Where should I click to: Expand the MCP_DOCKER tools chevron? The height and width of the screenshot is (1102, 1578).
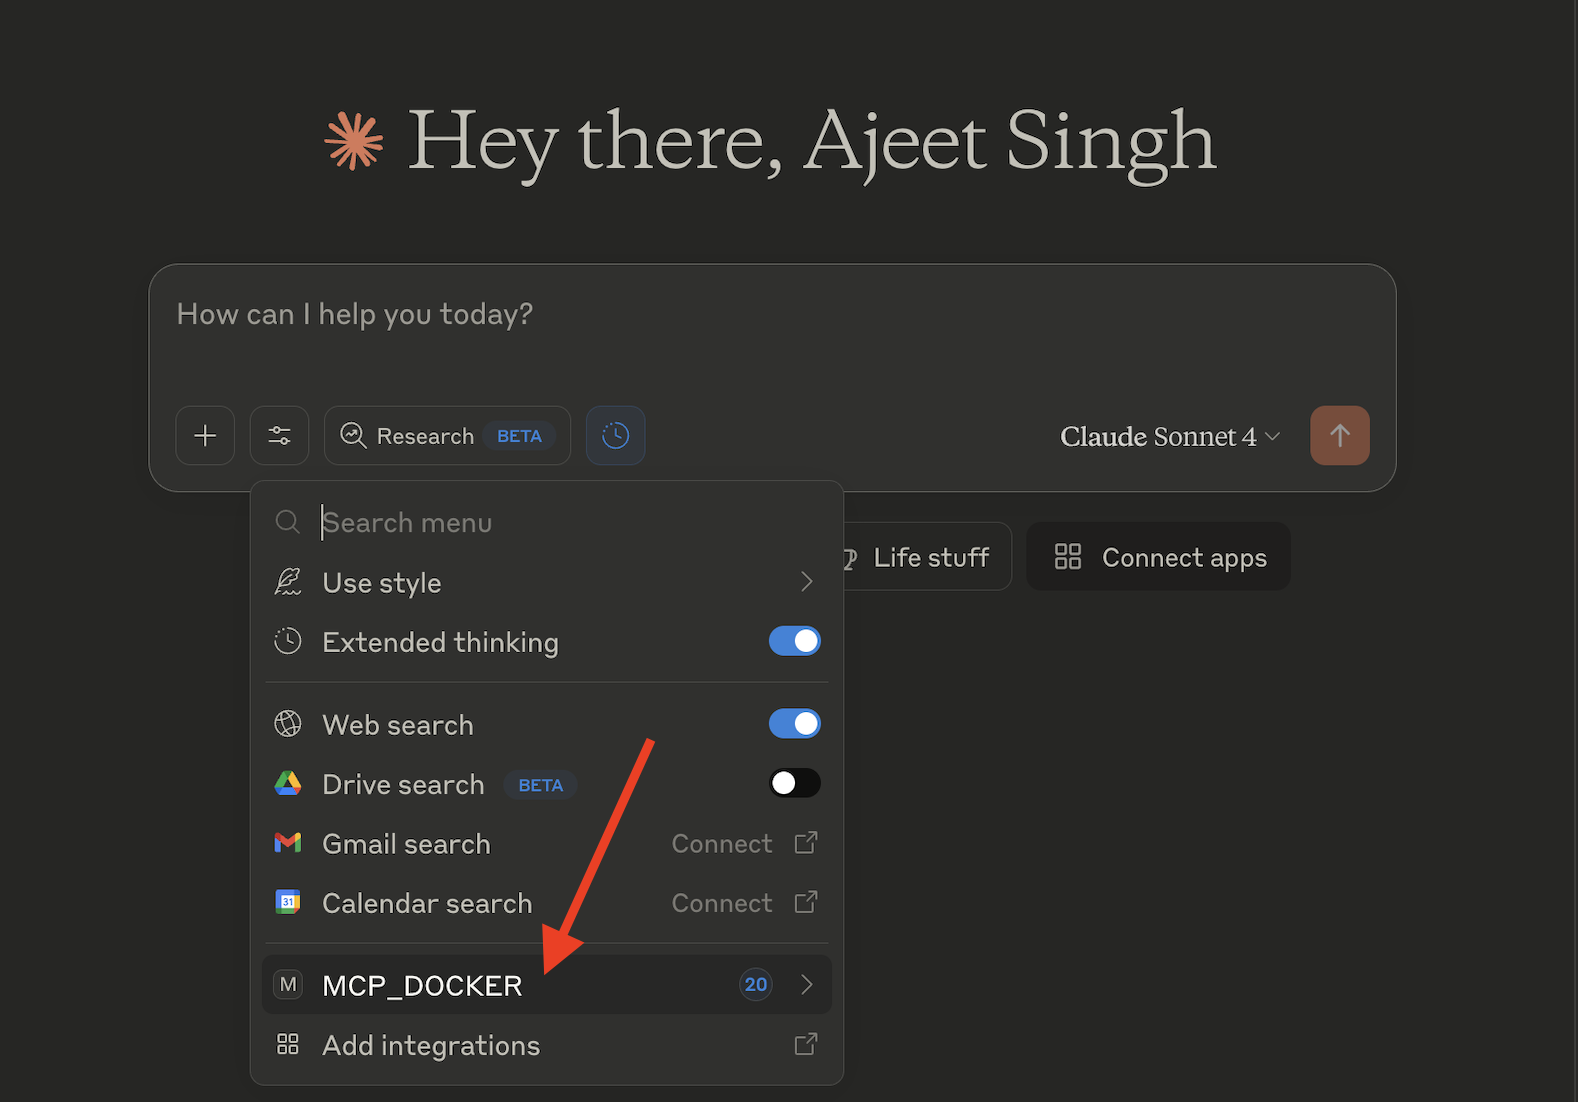806,985
